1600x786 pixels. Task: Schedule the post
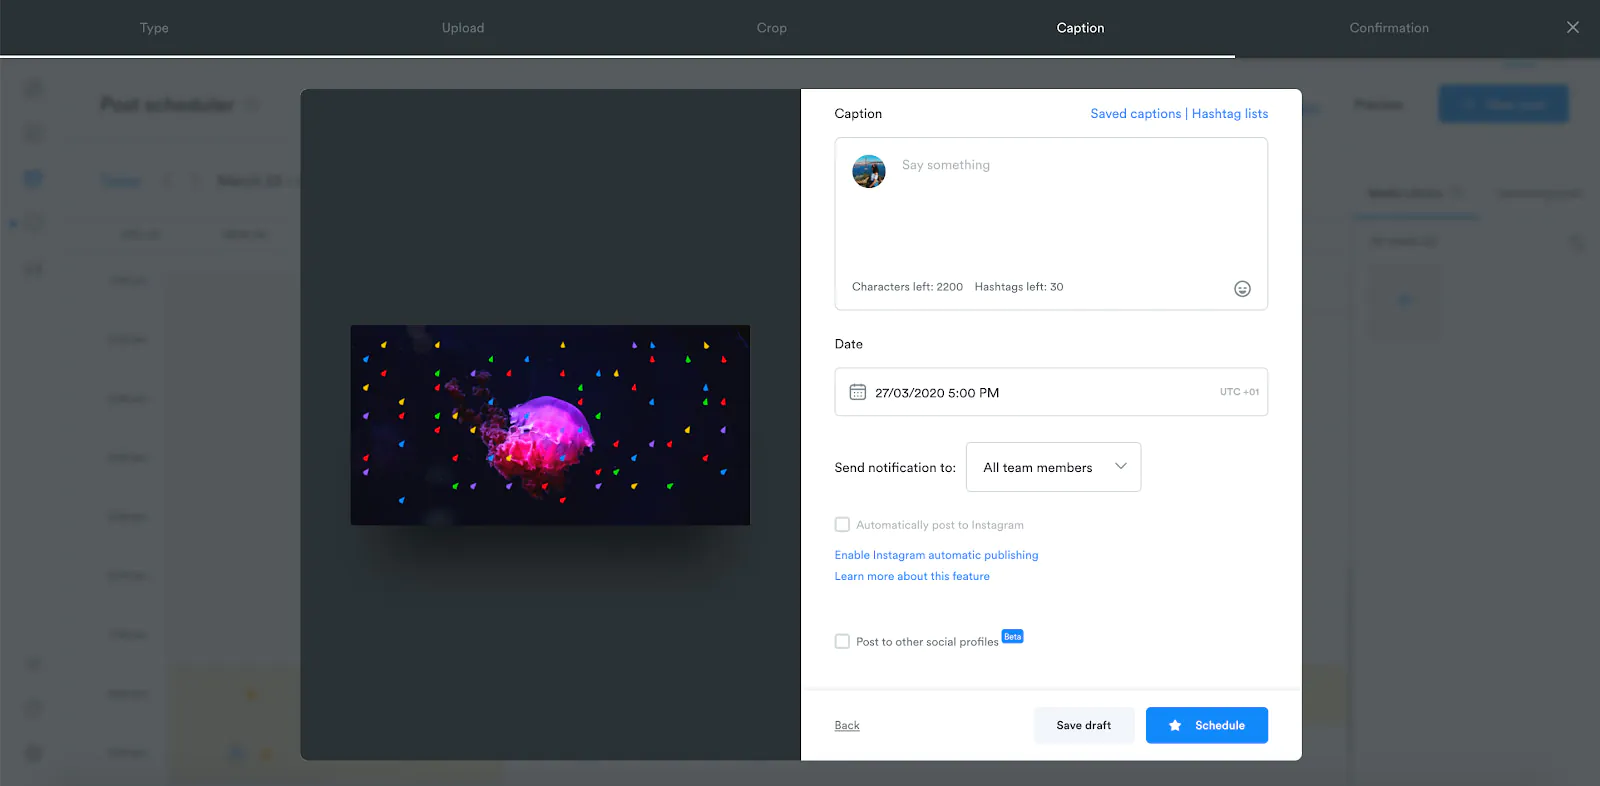(x=1207, y=726)
